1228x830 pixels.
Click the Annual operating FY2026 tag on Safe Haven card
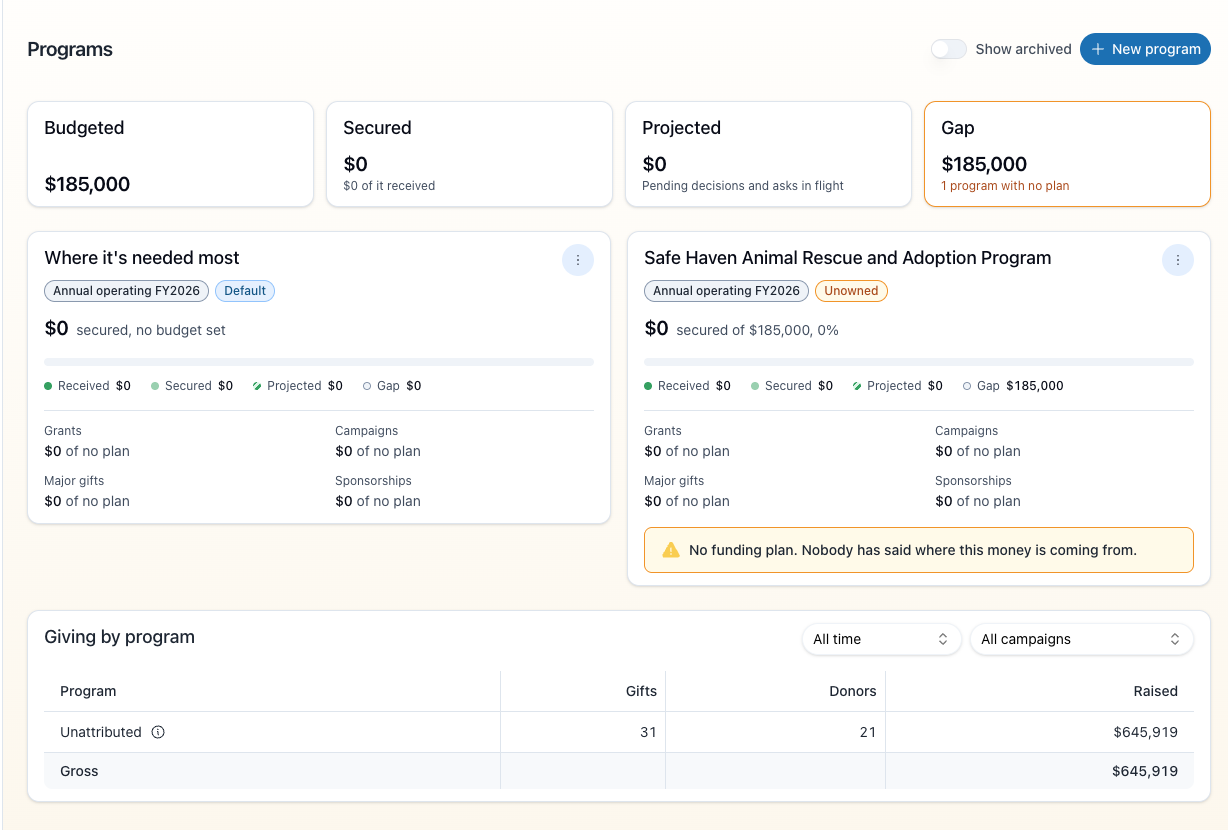(727, 291)
